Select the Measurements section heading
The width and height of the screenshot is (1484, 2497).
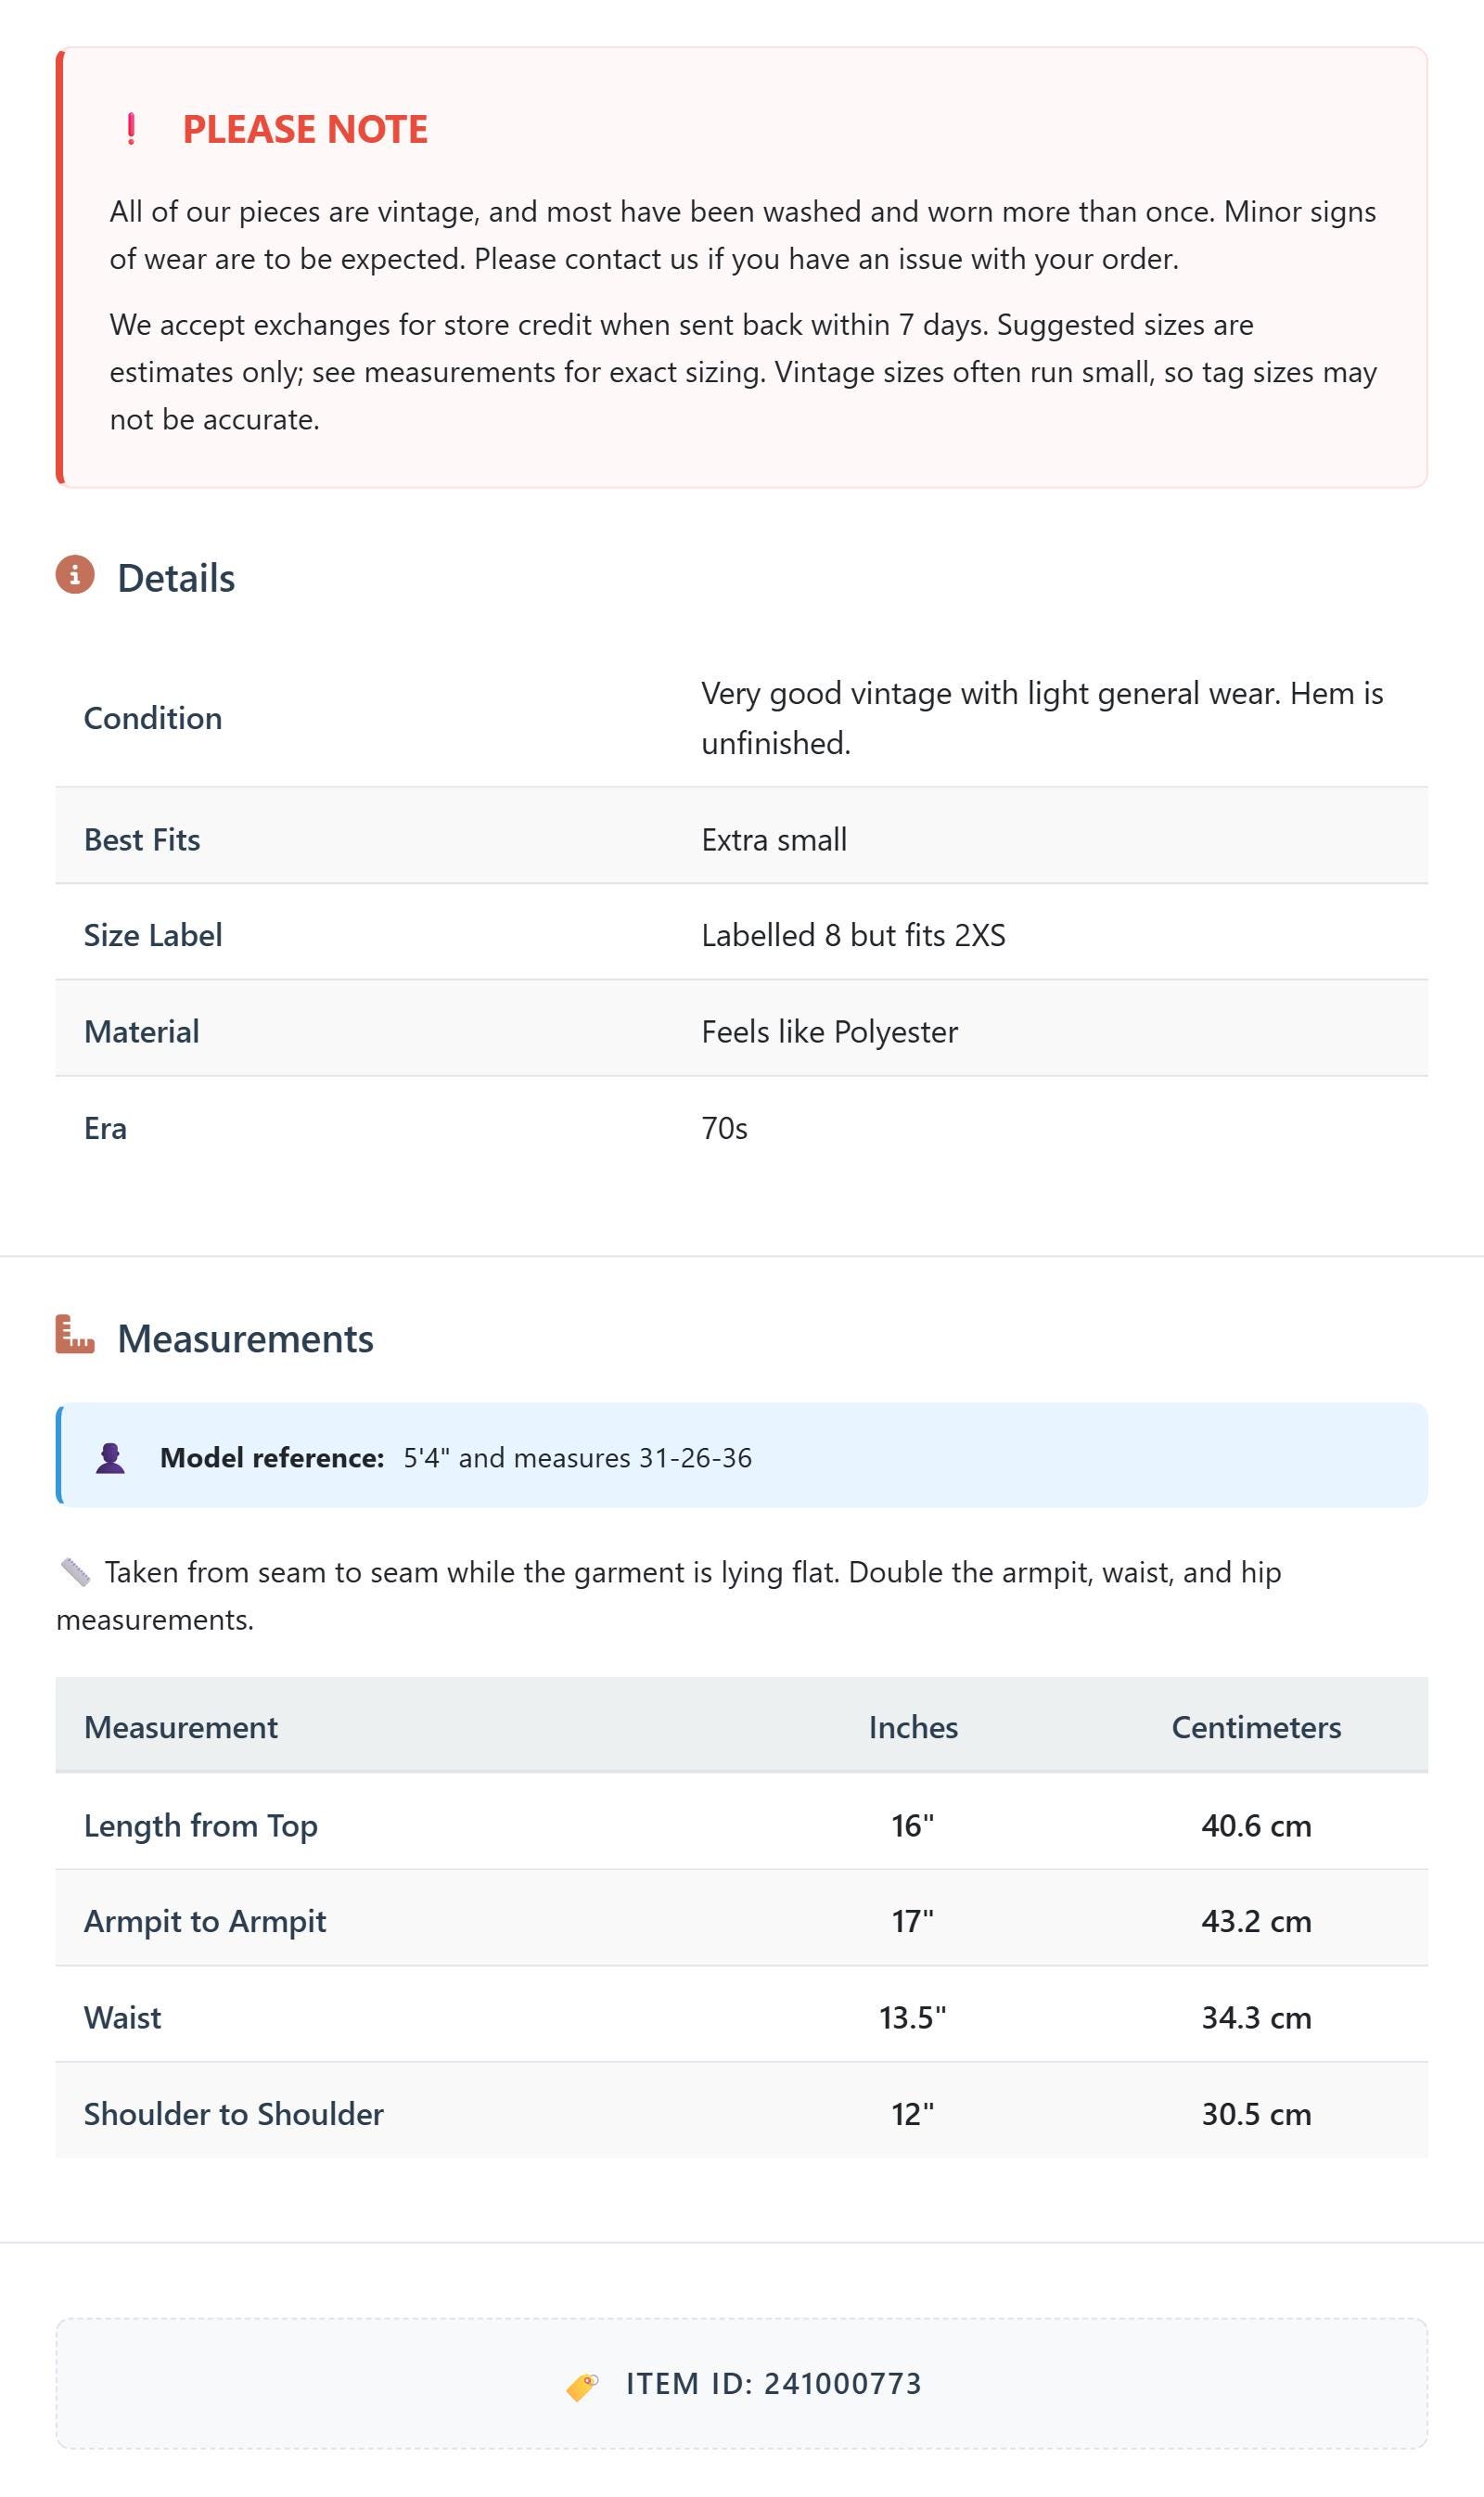pyautogui.click(x=246, y=1338)
